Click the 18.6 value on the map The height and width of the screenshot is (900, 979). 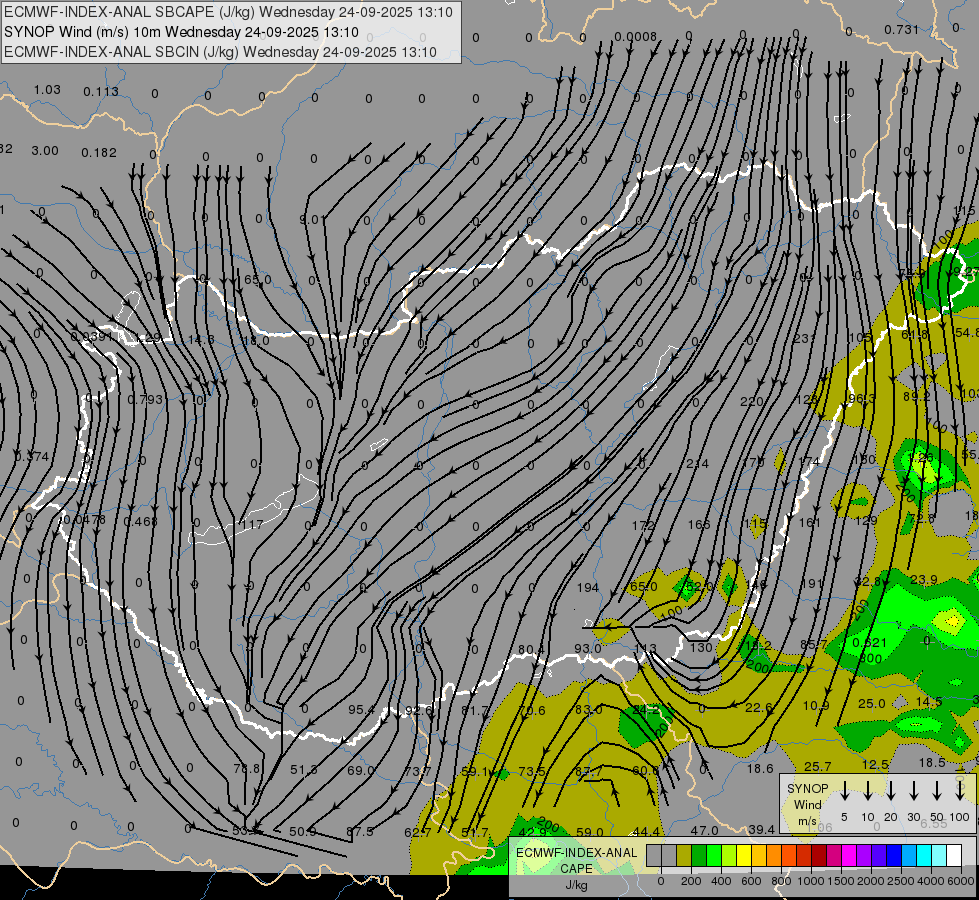click(760, 768)
